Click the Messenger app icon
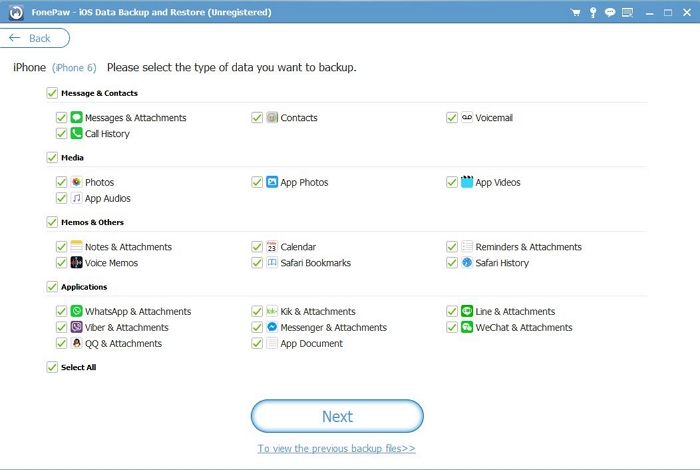Image resolution: width=700 pixels, height=470 pixels. pos(272,327)
